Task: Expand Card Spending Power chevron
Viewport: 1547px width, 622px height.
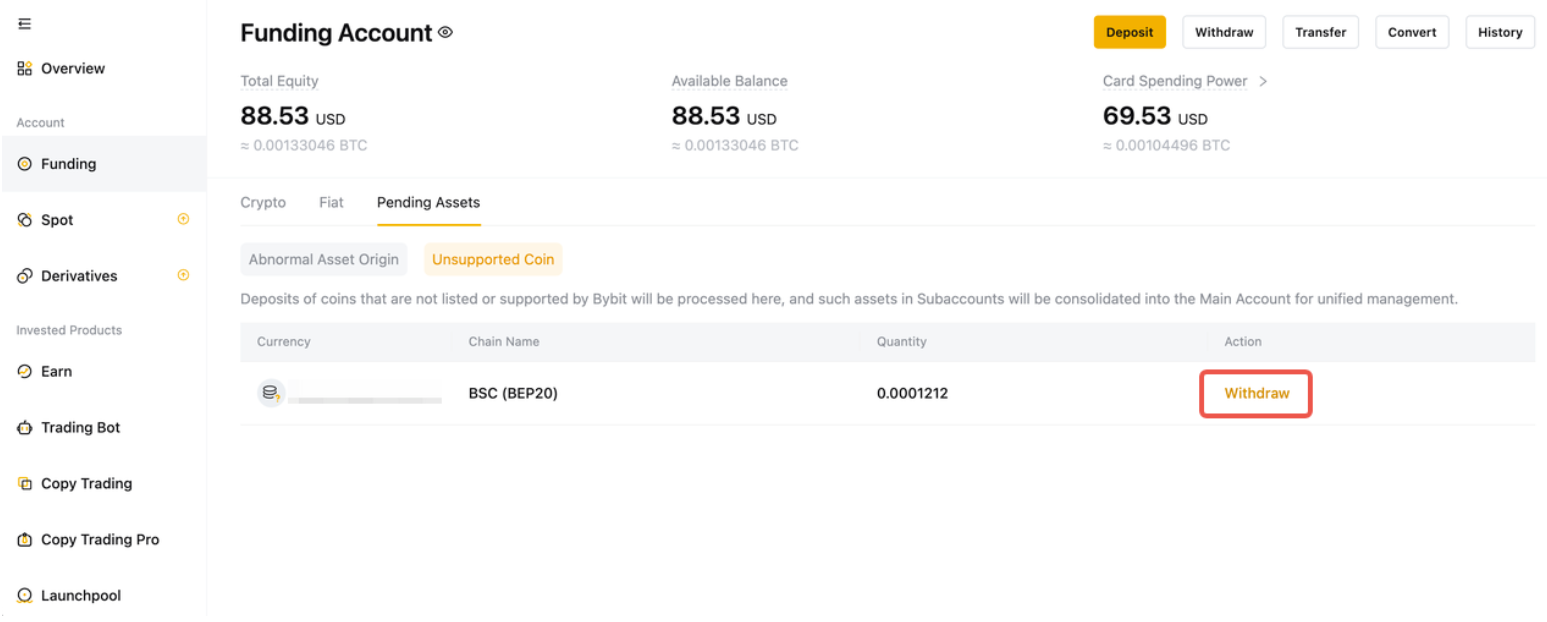Action: point(1263,81)
